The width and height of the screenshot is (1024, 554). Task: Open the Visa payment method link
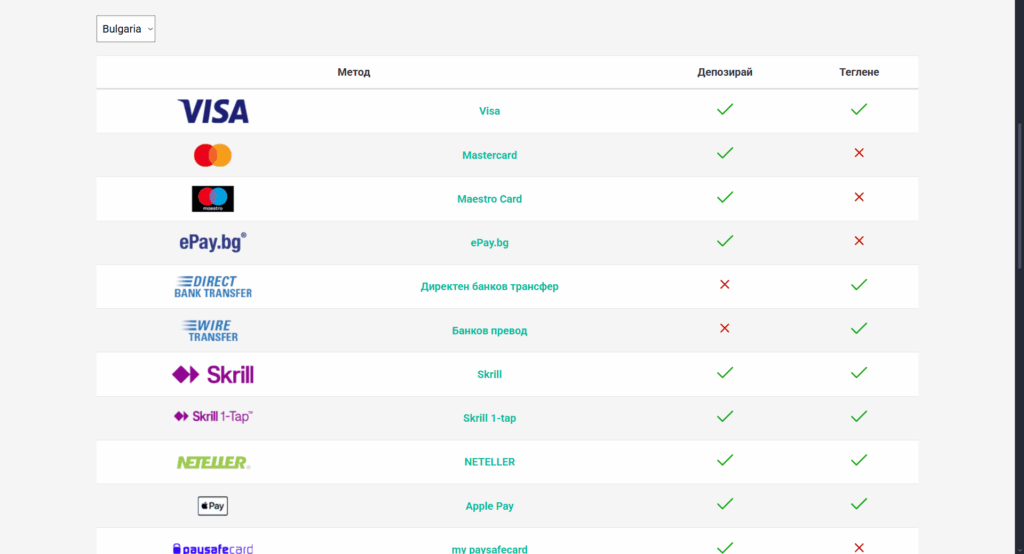(489, 111)
